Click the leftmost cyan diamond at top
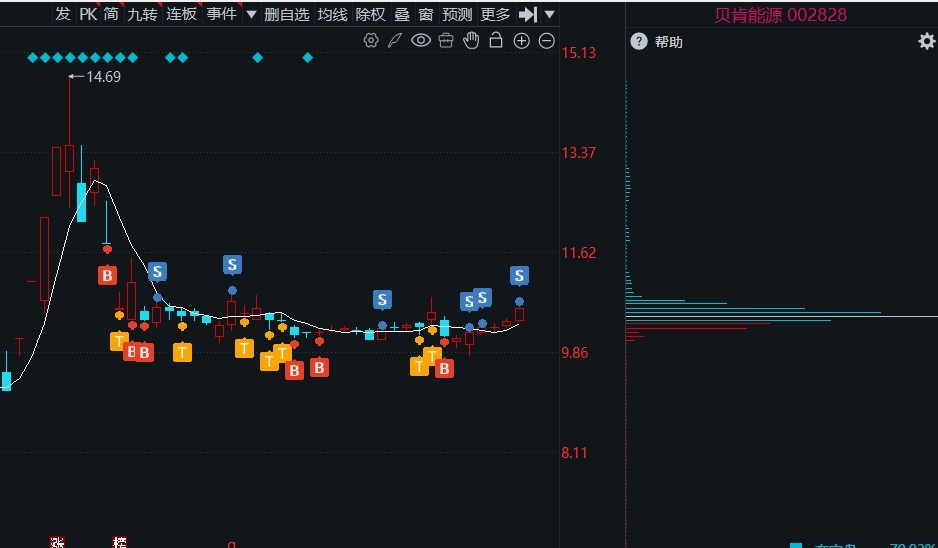This screenshot has width=938, height=548. [32, 57]
